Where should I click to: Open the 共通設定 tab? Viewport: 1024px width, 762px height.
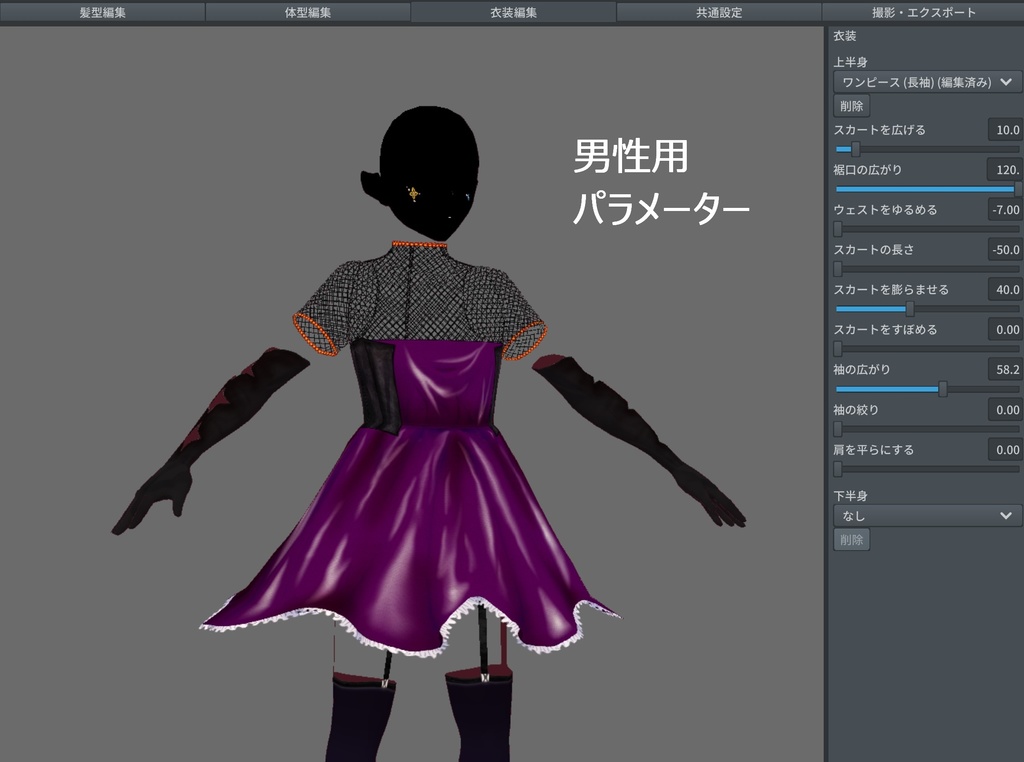pyautogui.click(x=716, y=11)
